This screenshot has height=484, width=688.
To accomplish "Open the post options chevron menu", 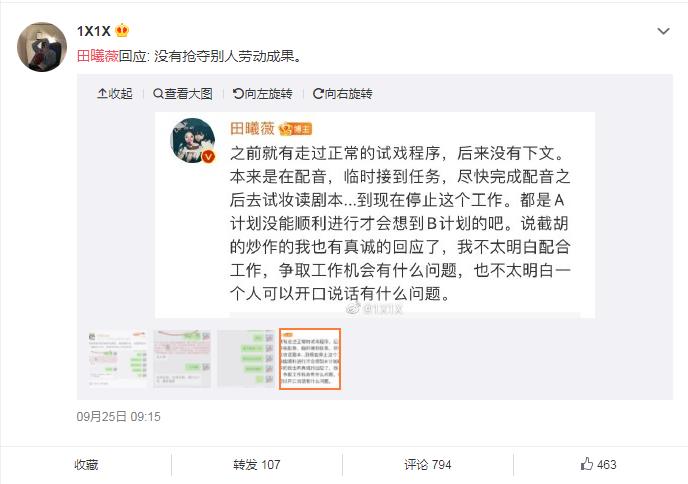I will (663, 31).
